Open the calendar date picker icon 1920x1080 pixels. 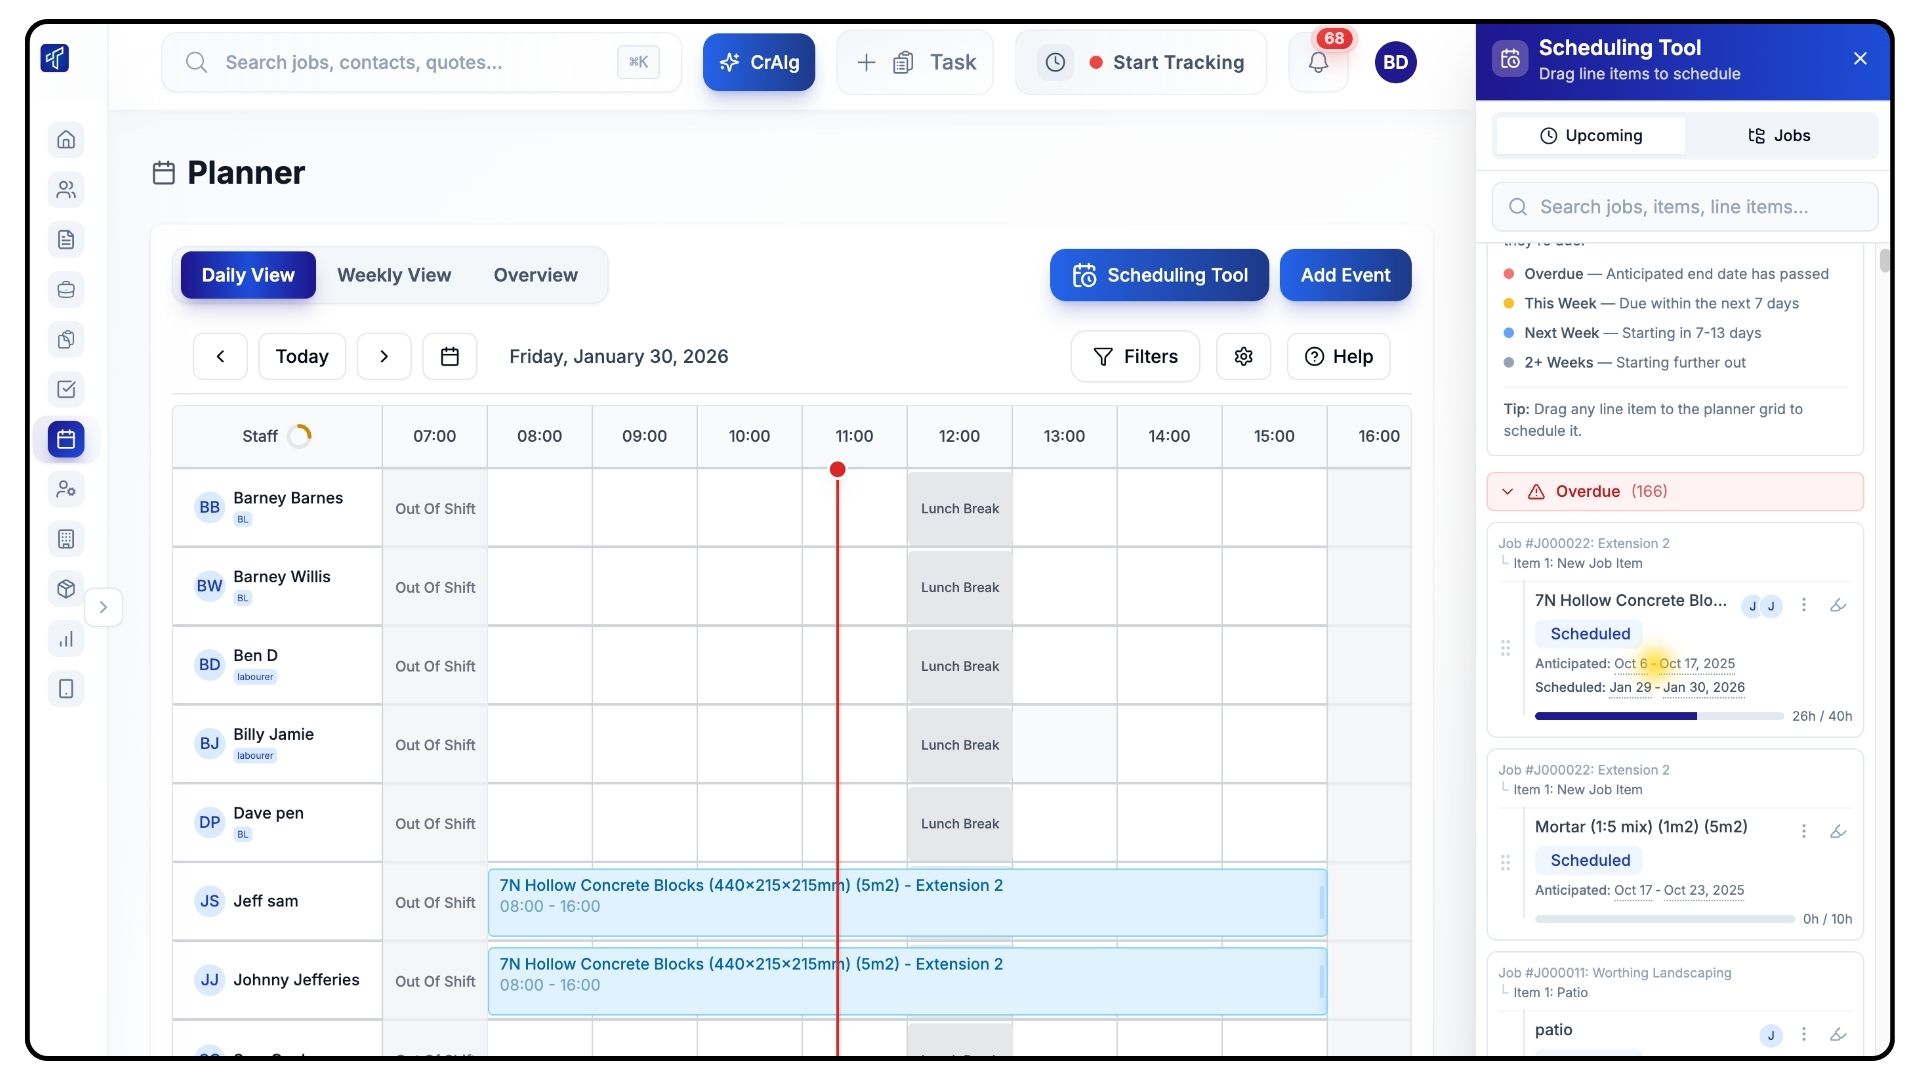pos(450,357)
